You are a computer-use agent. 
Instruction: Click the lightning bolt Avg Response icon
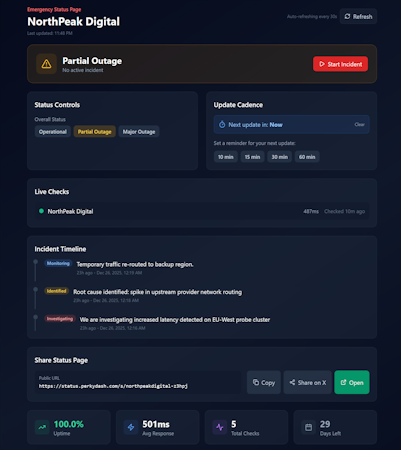click(131, 427)
